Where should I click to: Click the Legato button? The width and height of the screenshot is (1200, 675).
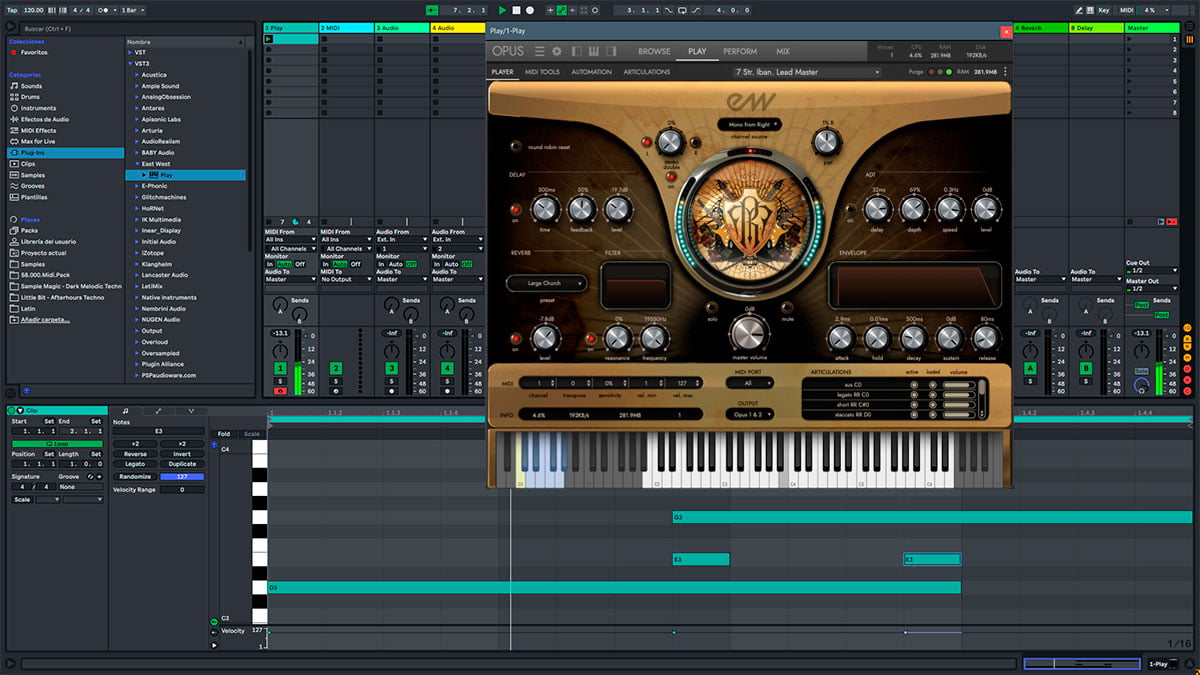click(135, 464)
